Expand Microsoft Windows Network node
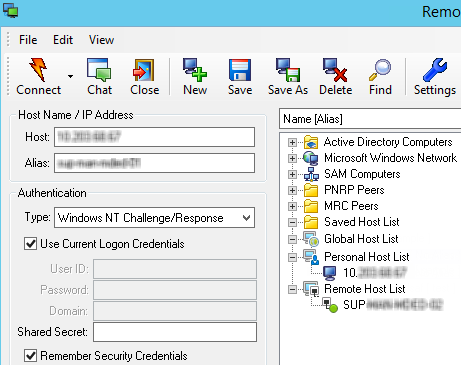Image resolution: width=461 pixels, height=365 pixels. coord(292,158)
